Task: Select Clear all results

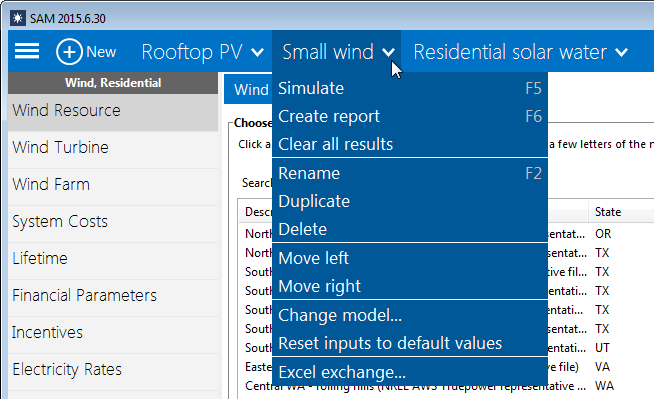Action: coord(410,144)
